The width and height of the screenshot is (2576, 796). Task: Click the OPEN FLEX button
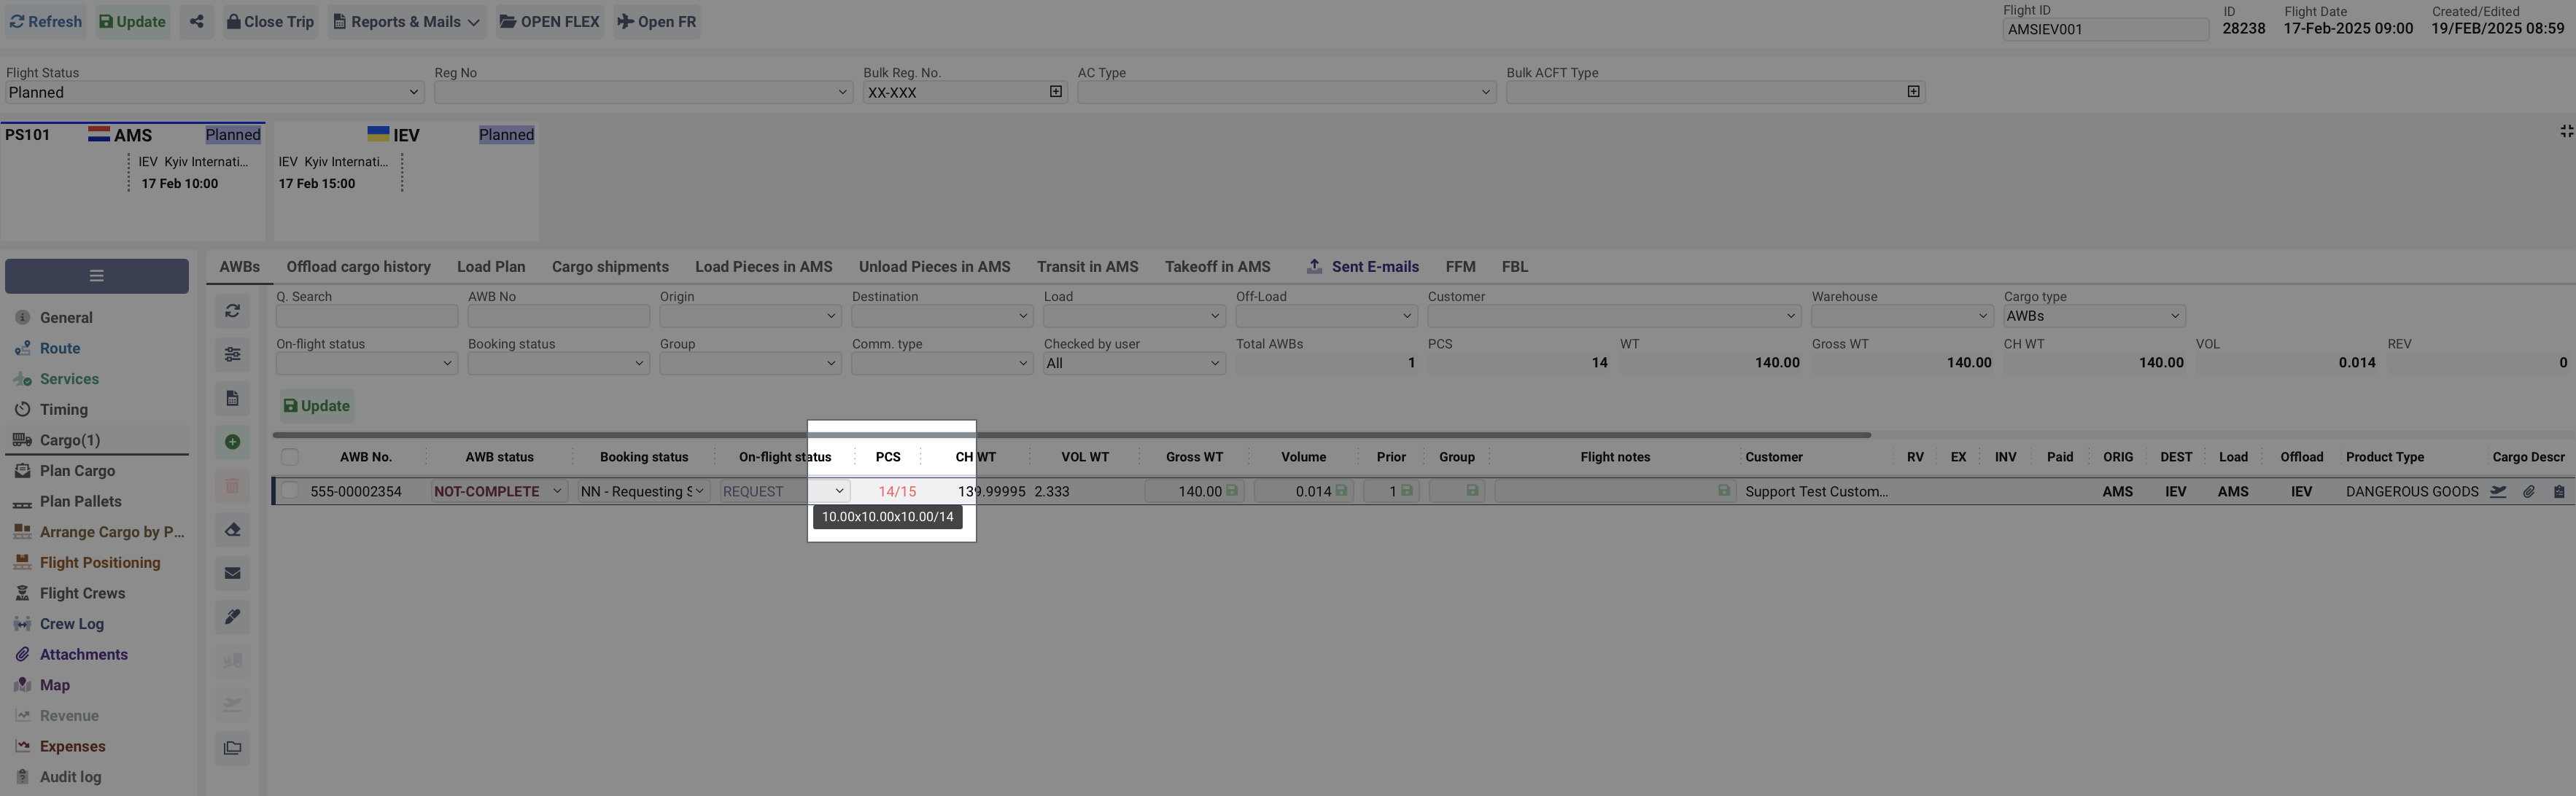point(549,22)
